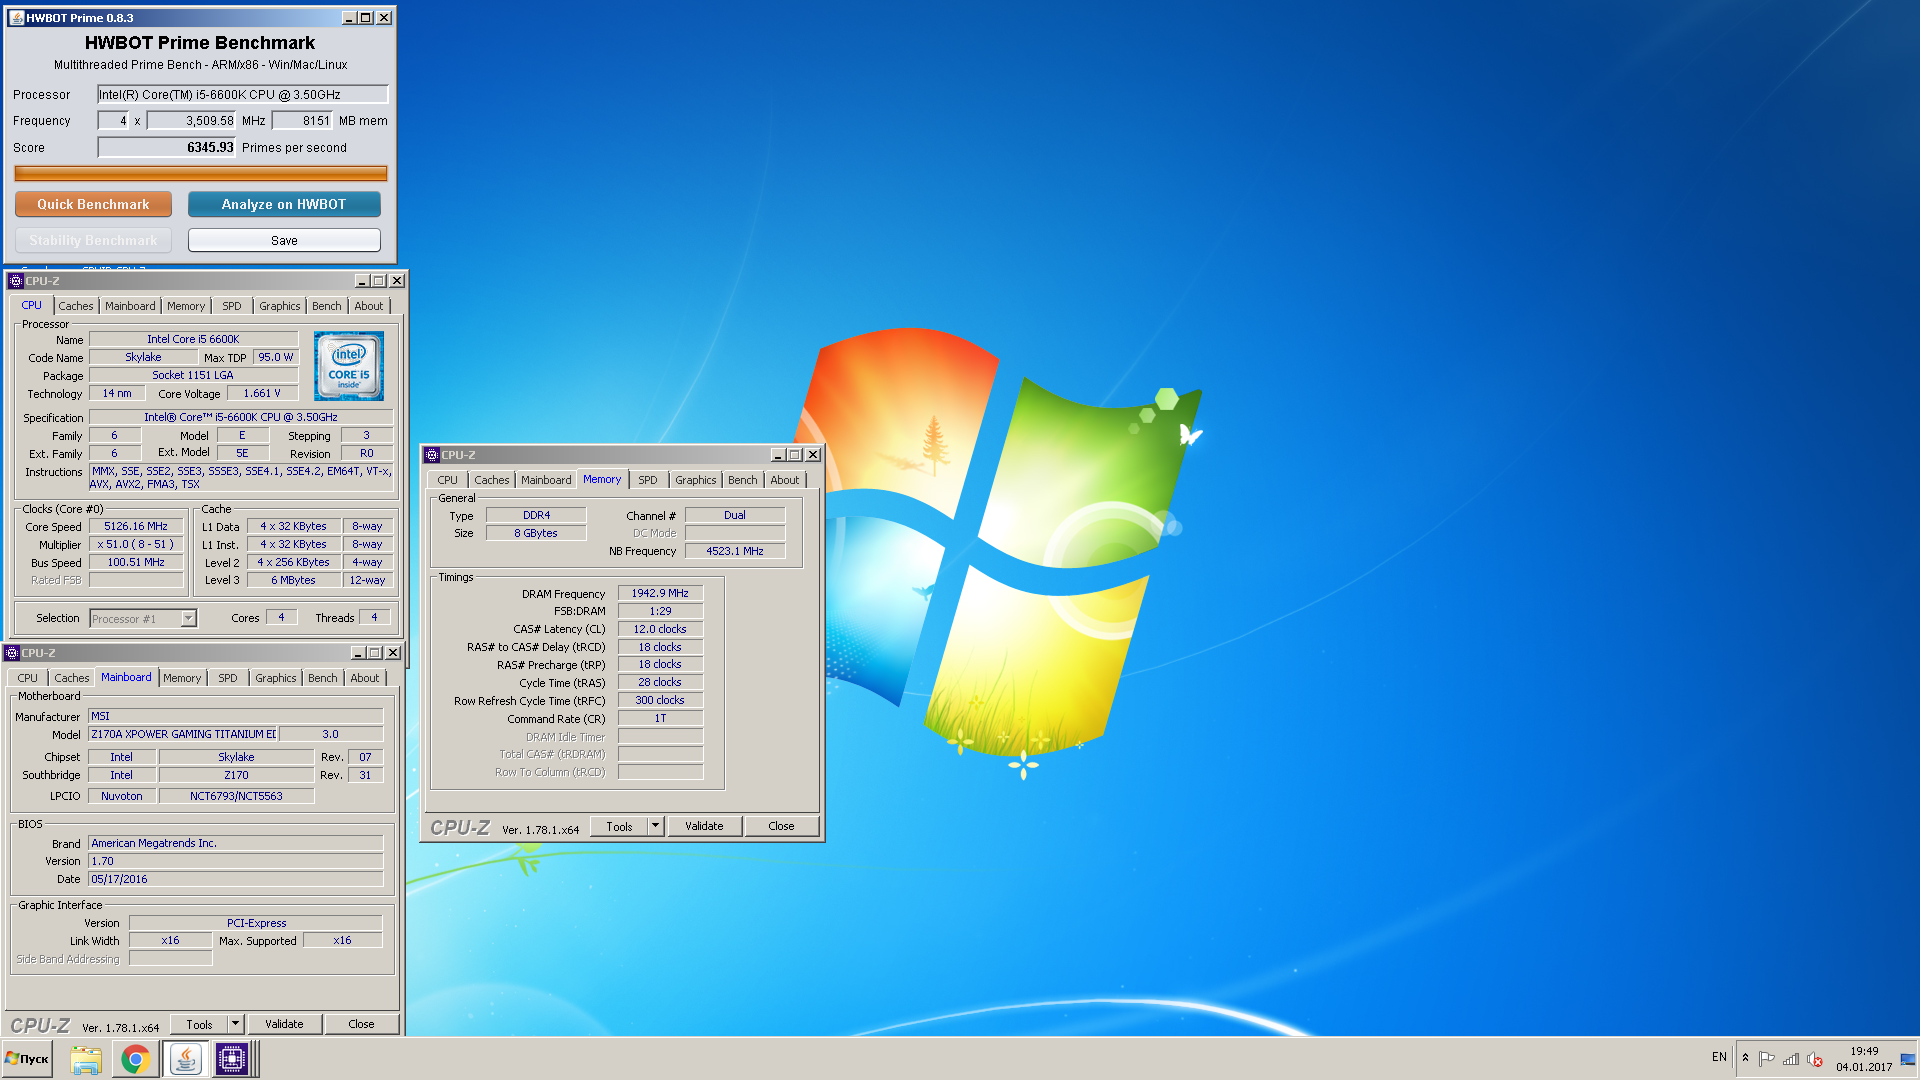Open Graphics tab in CPU window
This screenshot has height=1080, width=1920.
[x=279, y=306]
